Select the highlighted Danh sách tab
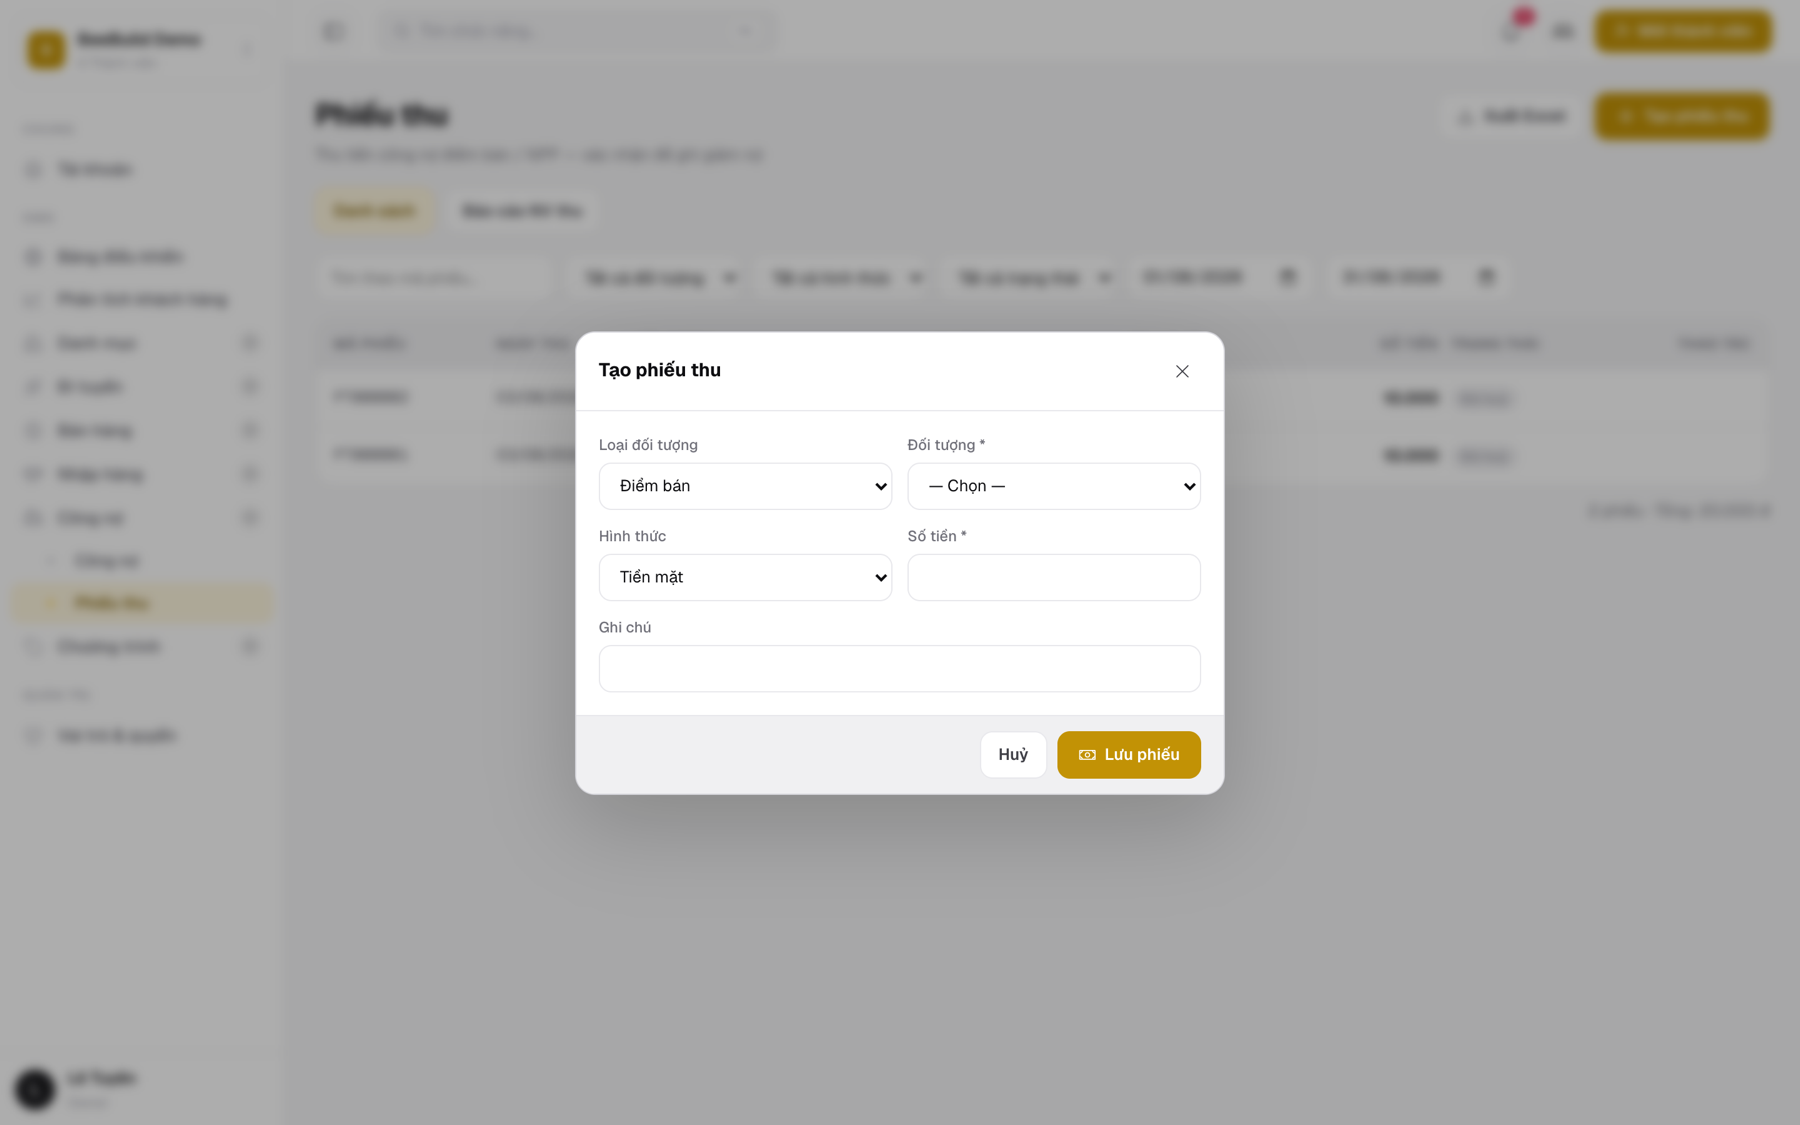Screen dimensions: 1800x1125 coord(374,211)
